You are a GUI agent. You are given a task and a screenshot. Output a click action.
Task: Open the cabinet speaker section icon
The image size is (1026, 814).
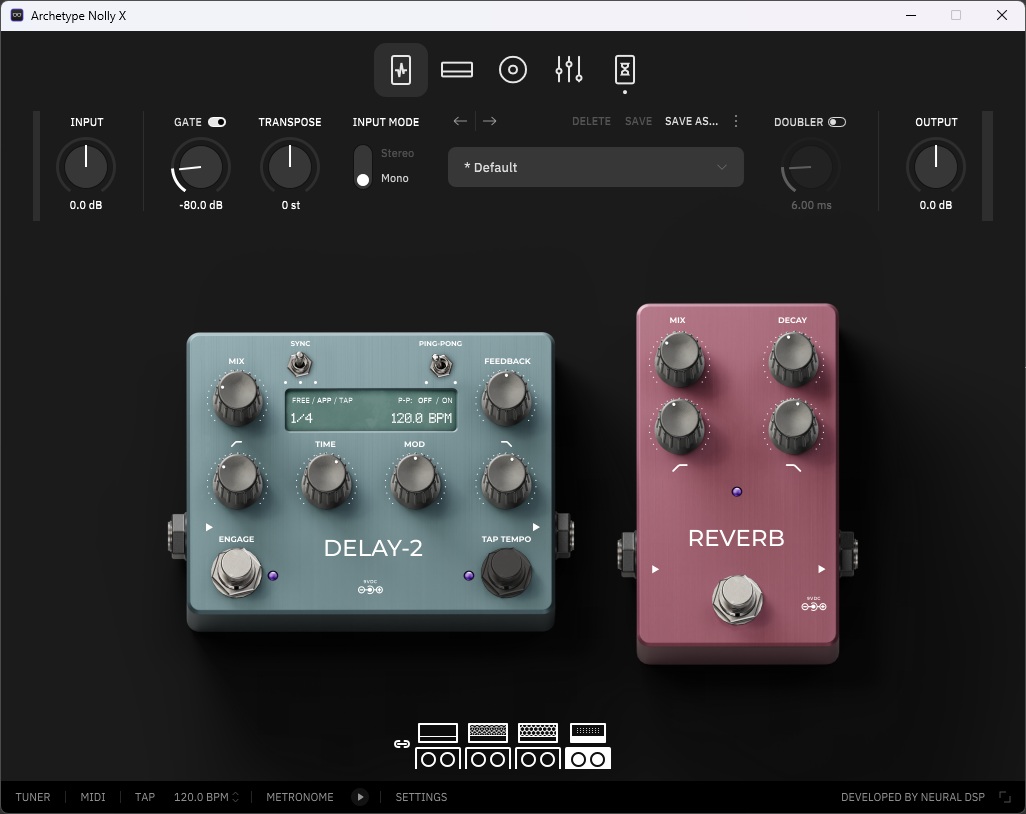[x=512, y=69]
